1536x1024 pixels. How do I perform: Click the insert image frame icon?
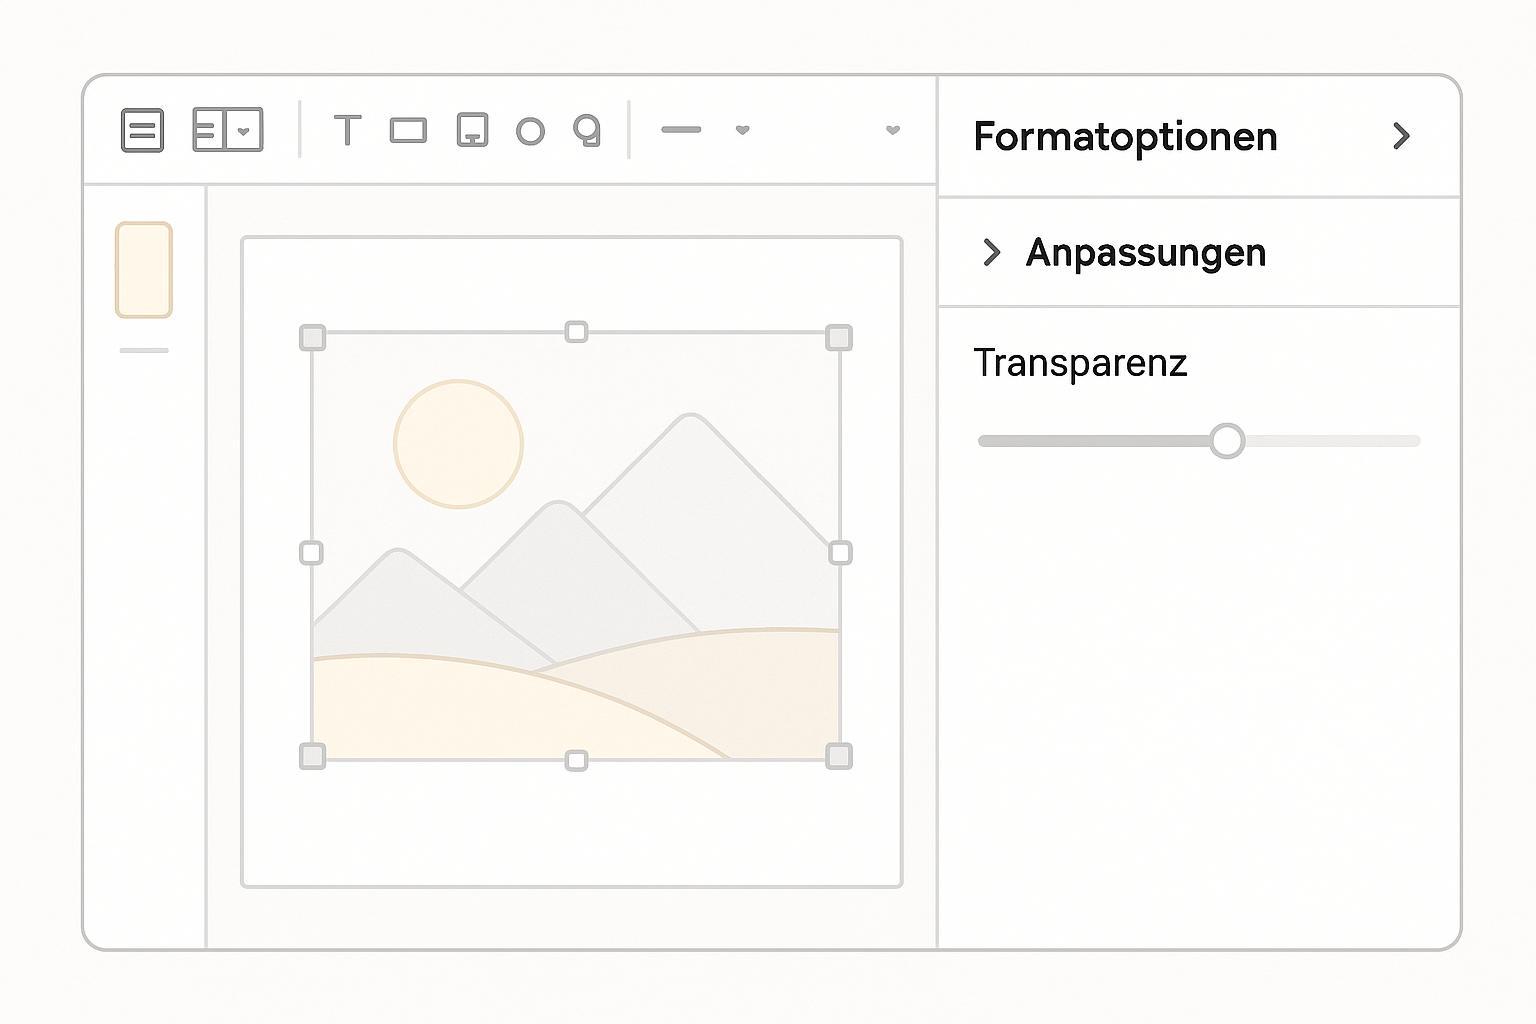point(472,130)
